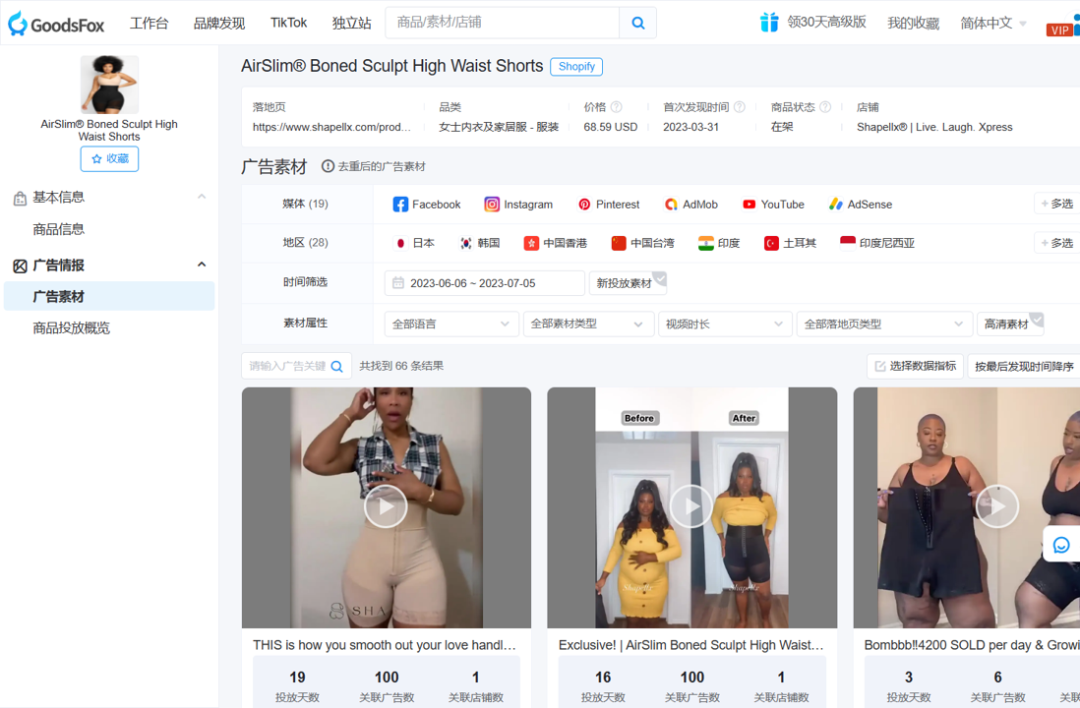Toggle the 新投放素材 filter
1080x708 pixels.
click(x=628, y=283)
